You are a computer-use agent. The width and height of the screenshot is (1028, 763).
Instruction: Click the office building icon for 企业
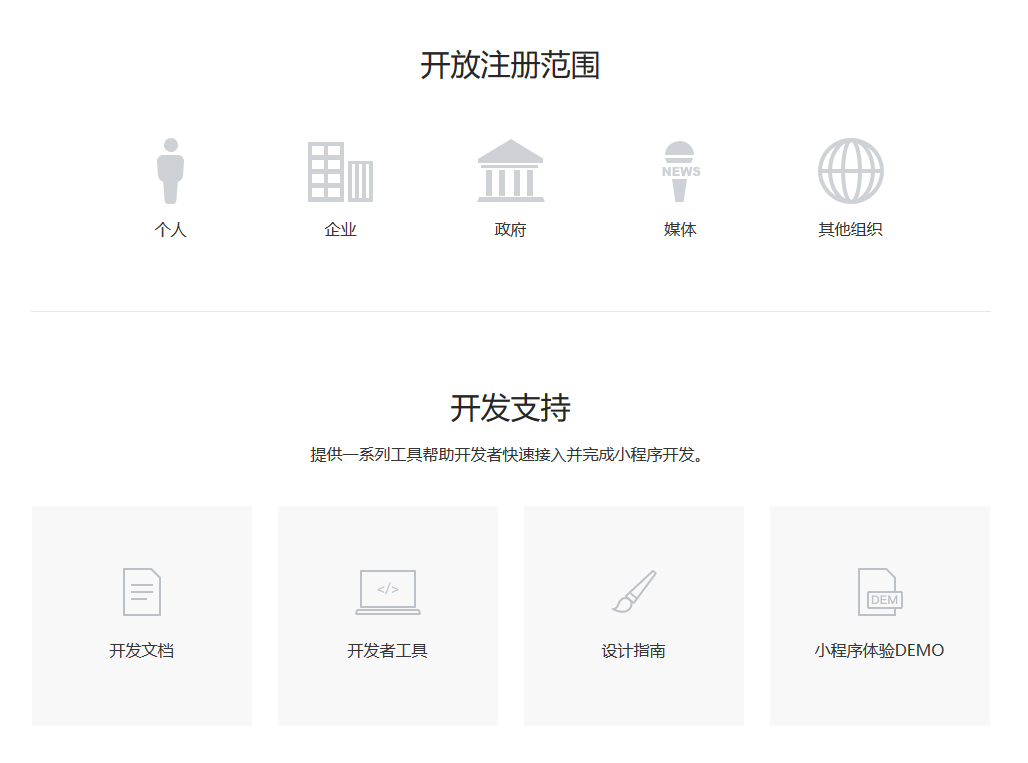pos(340,172)
